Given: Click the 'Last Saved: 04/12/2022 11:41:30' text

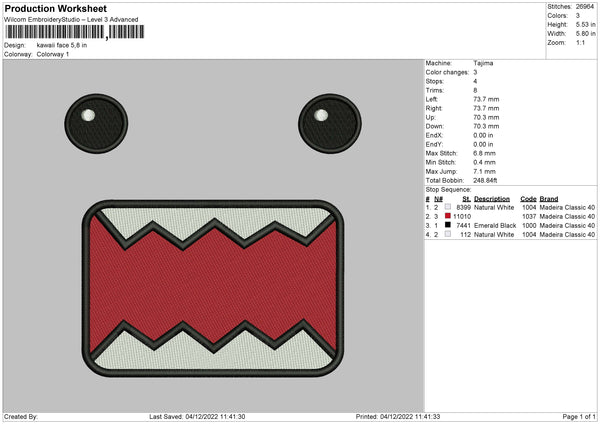Looking at the screenshot, I should [x=197, y=416].
